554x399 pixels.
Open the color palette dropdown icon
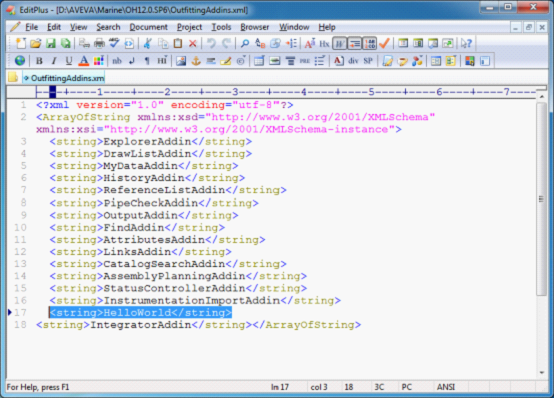coord(99,61)
